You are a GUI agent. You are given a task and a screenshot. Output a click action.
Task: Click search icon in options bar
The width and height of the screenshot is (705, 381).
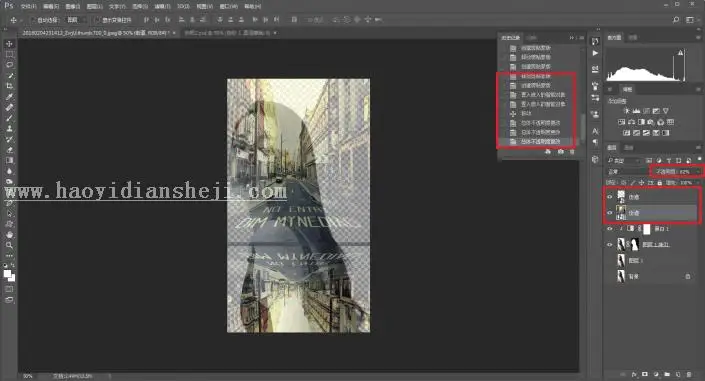675,20
